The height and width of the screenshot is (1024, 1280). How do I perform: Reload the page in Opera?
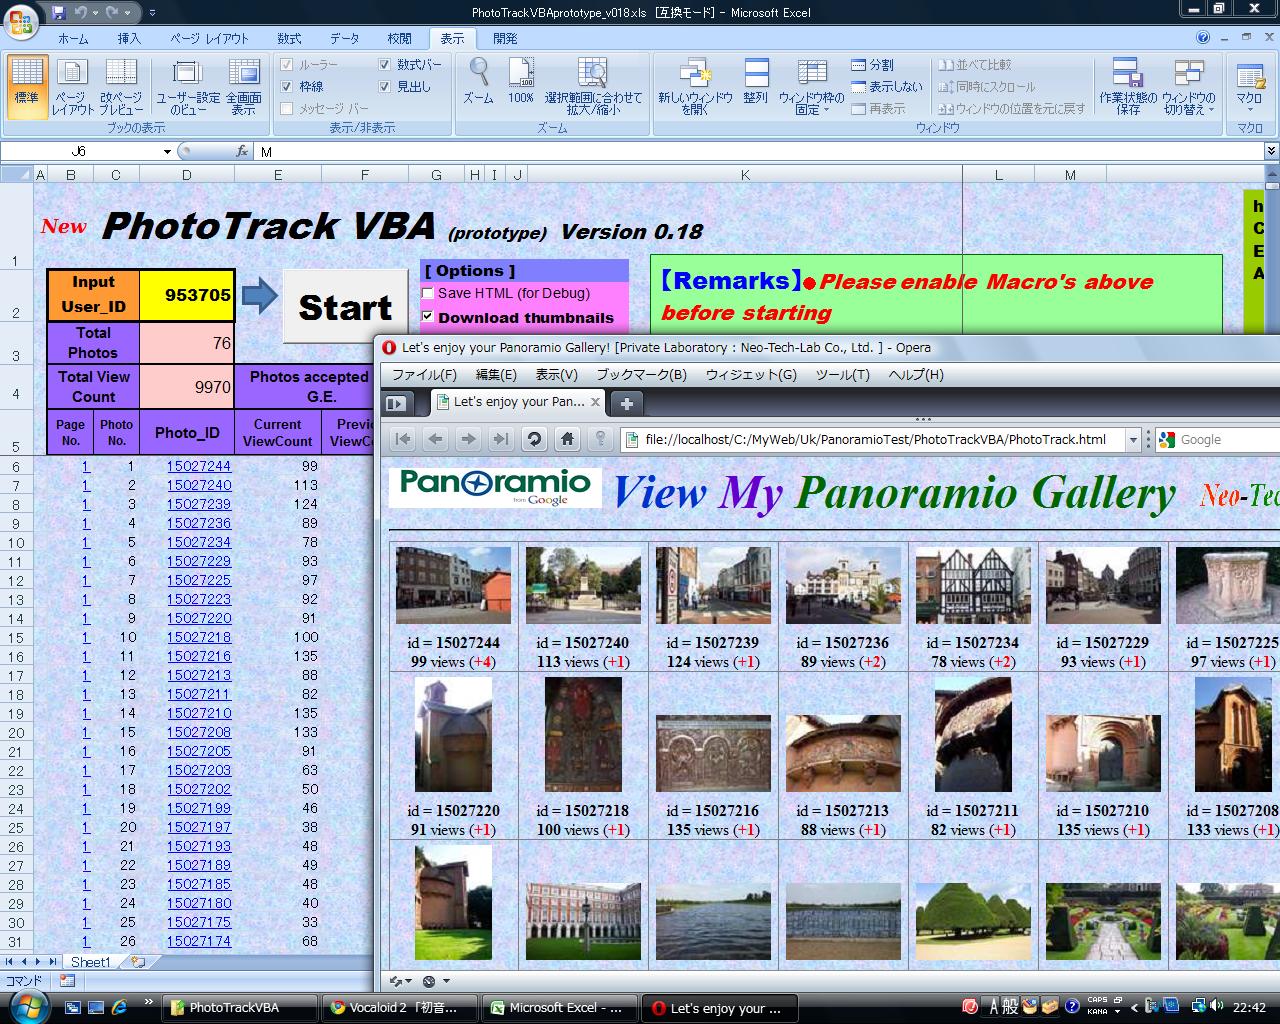point(534,439)
